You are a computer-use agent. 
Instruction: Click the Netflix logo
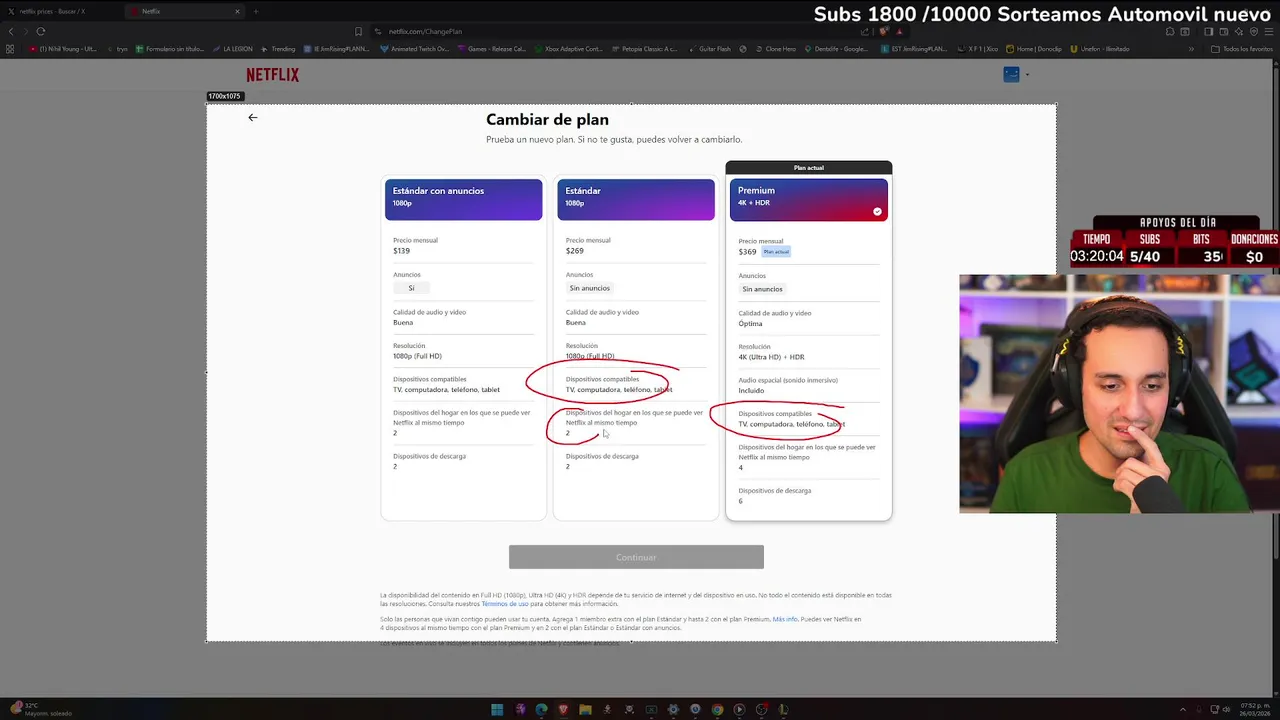[x=273, y=75]
